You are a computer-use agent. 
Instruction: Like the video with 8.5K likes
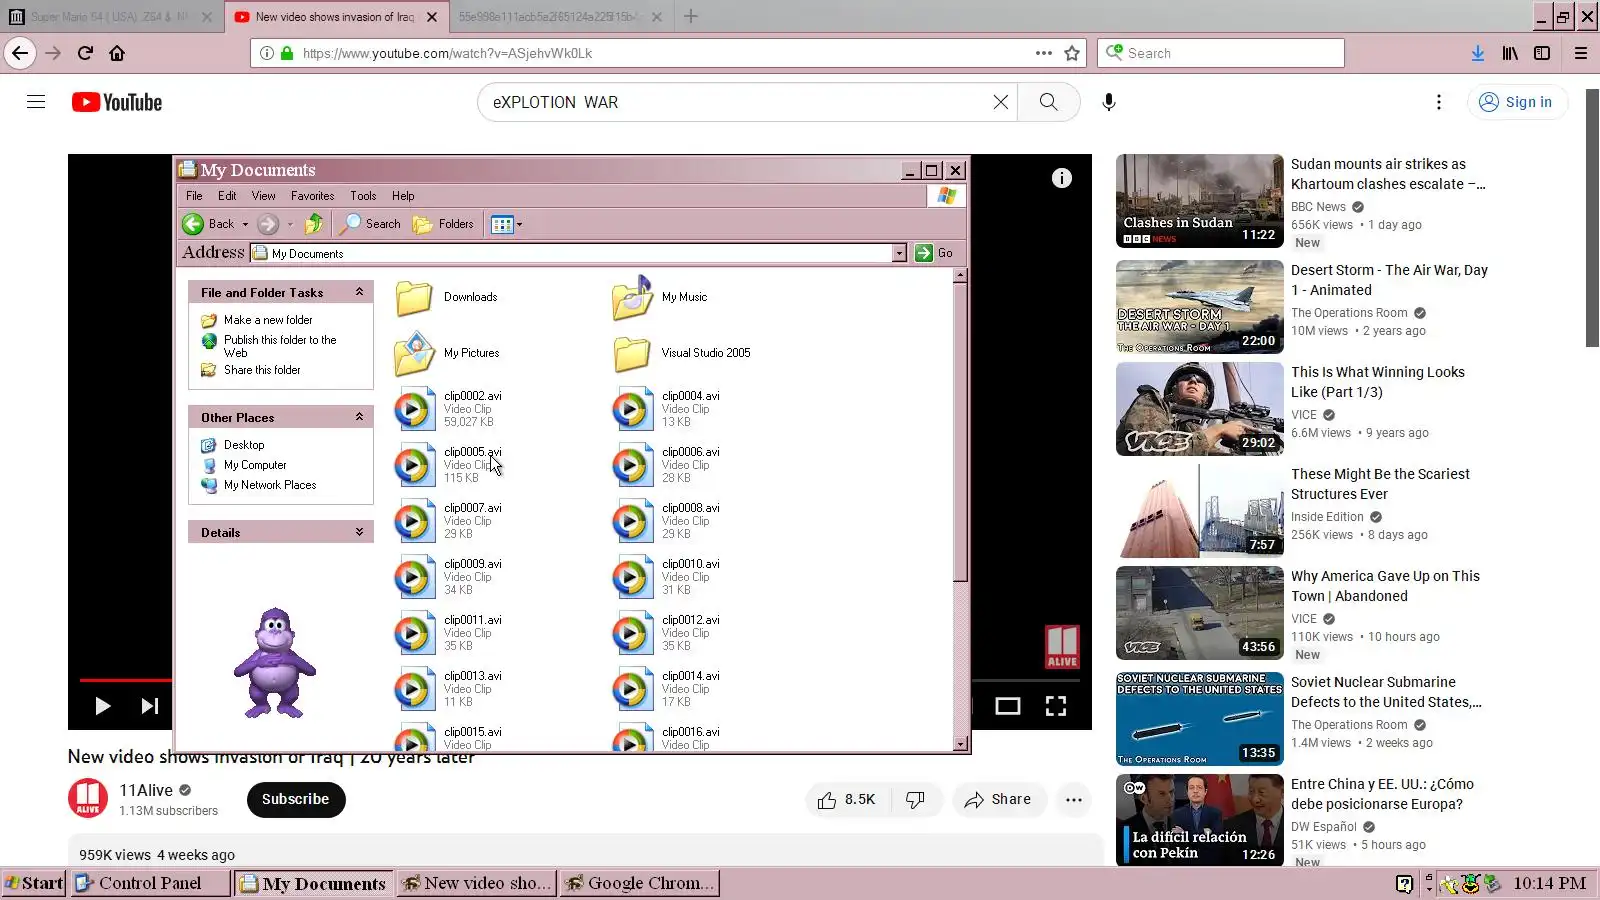coord(846,799)
